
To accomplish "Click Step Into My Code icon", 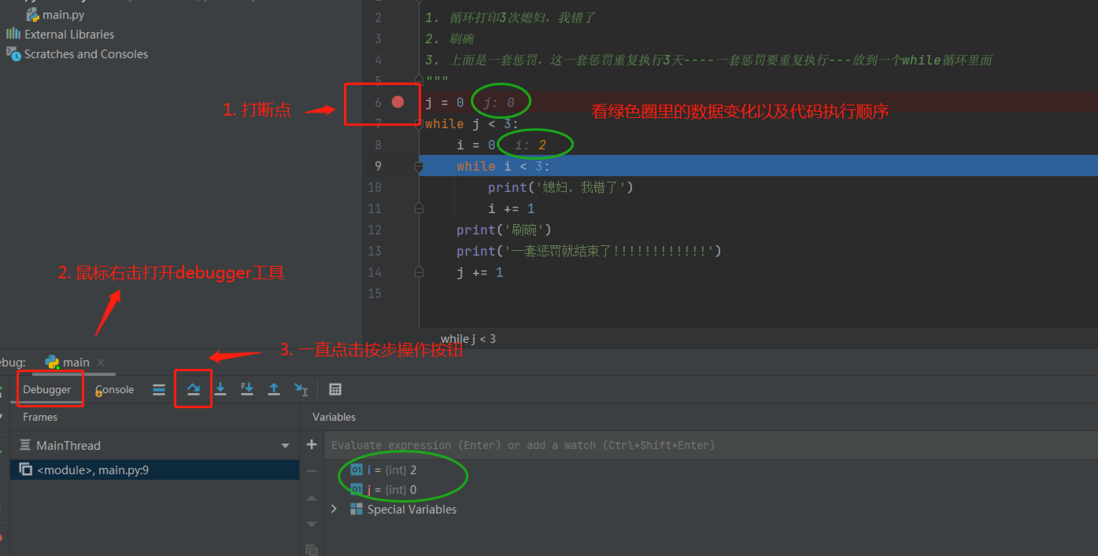I will 246,389.
